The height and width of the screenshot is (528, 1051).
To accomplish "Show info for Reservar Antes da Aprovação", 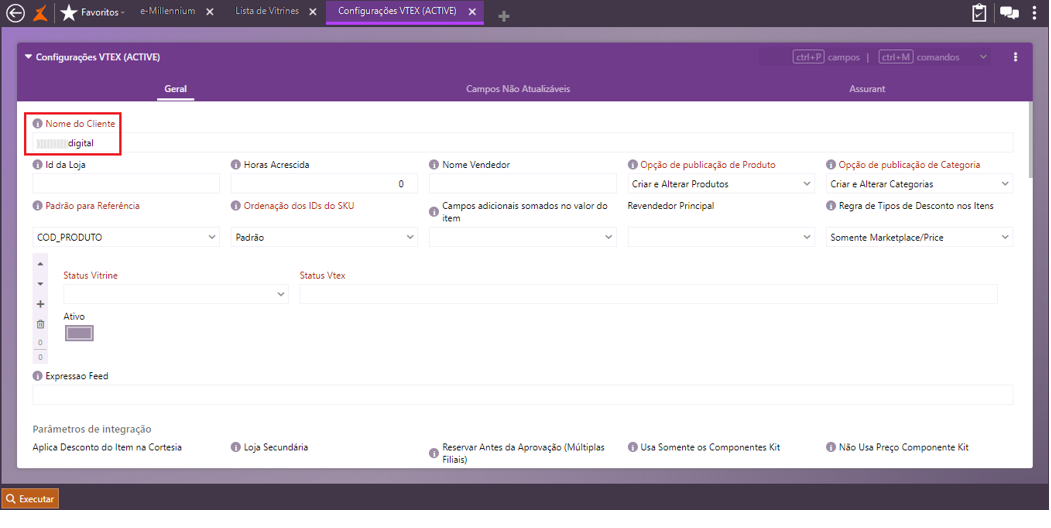I will [x=434, y=454].
